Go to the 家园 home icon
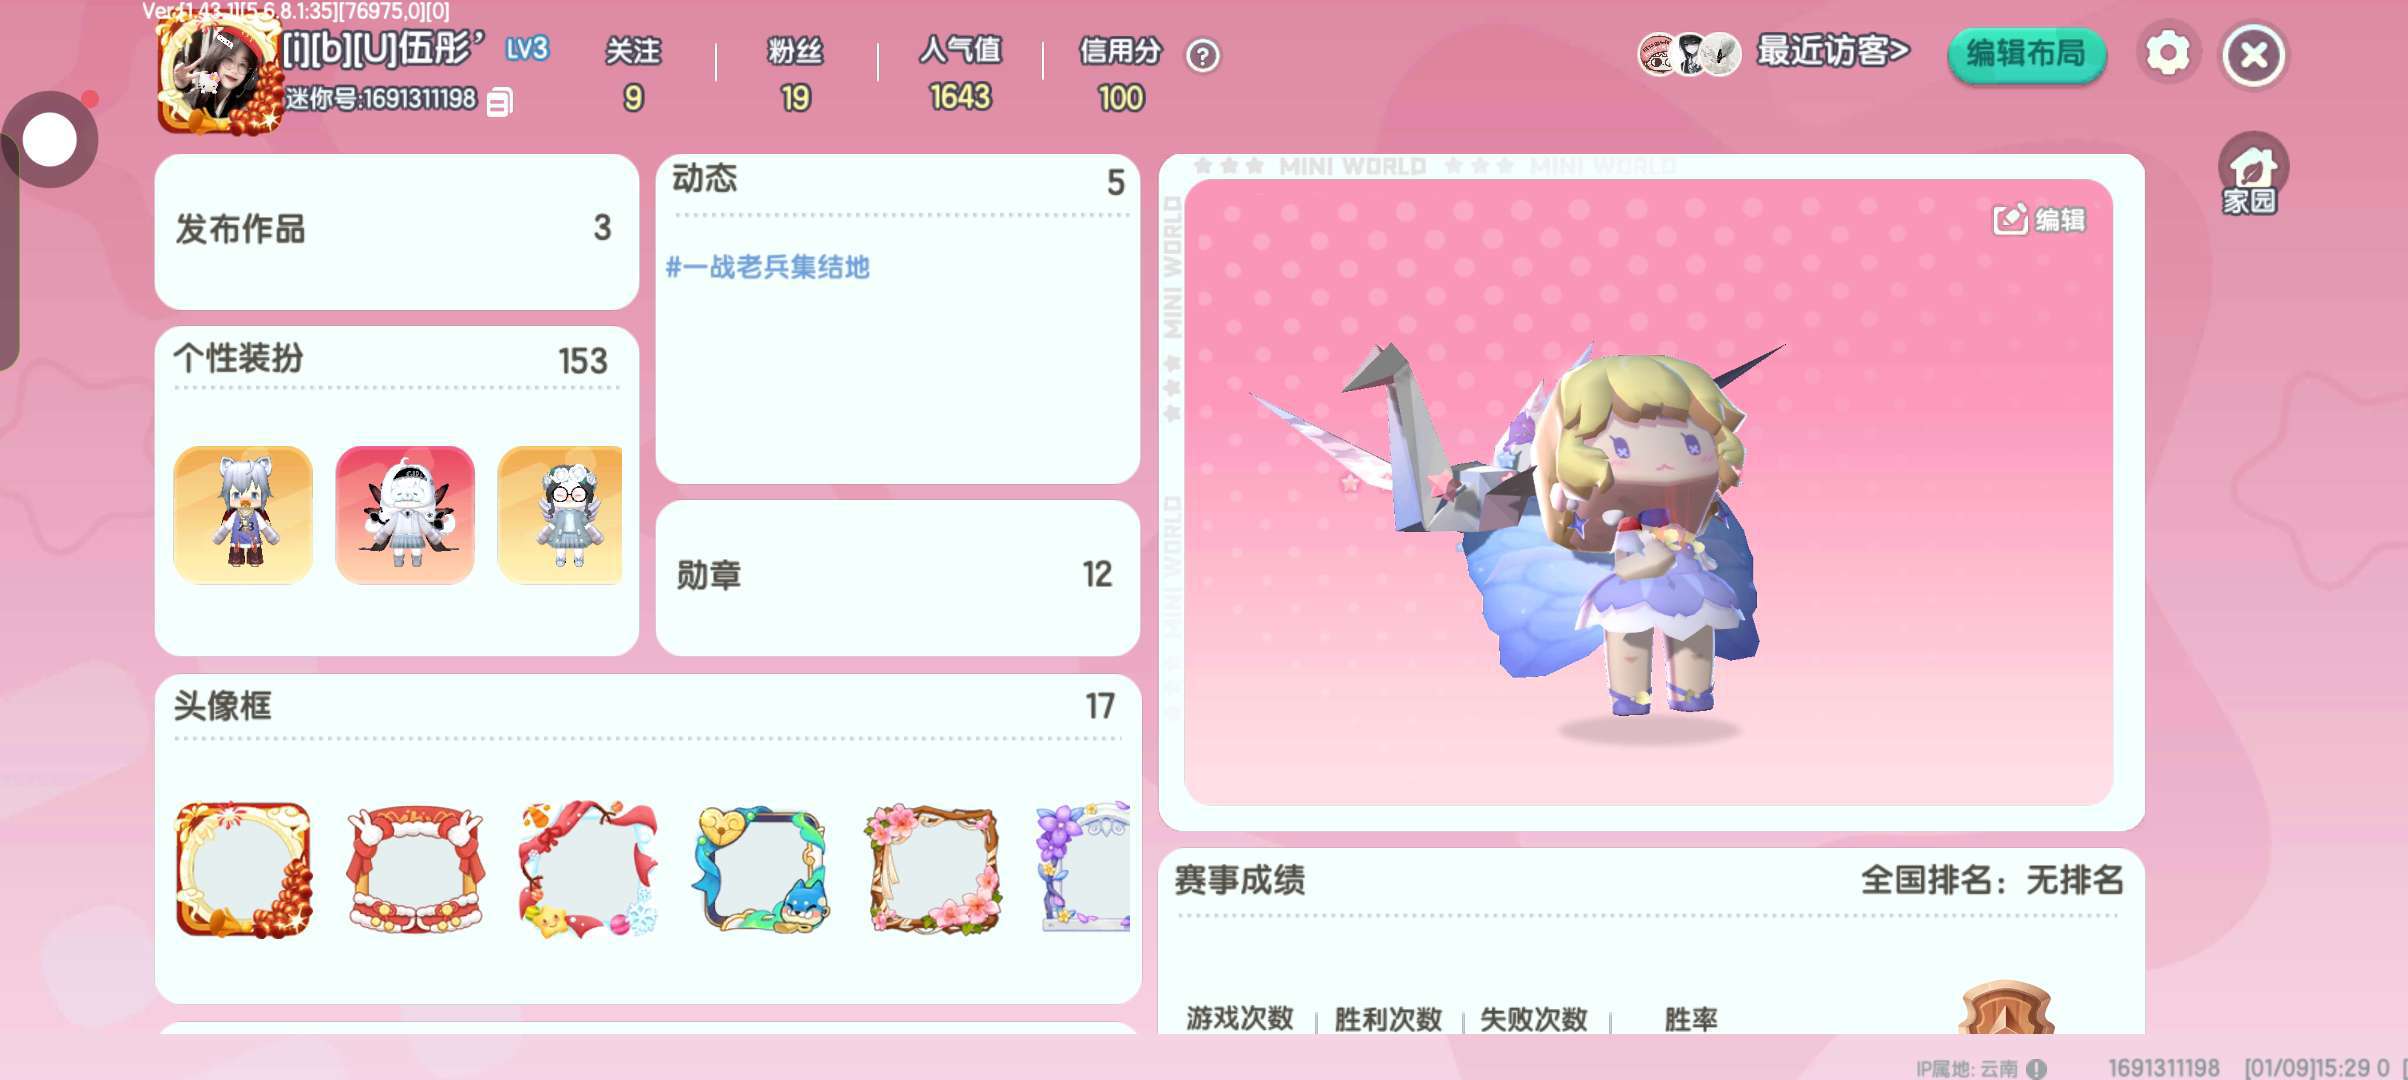This screenshot has width=2408, height=1080. click(x=2252, y=175)
